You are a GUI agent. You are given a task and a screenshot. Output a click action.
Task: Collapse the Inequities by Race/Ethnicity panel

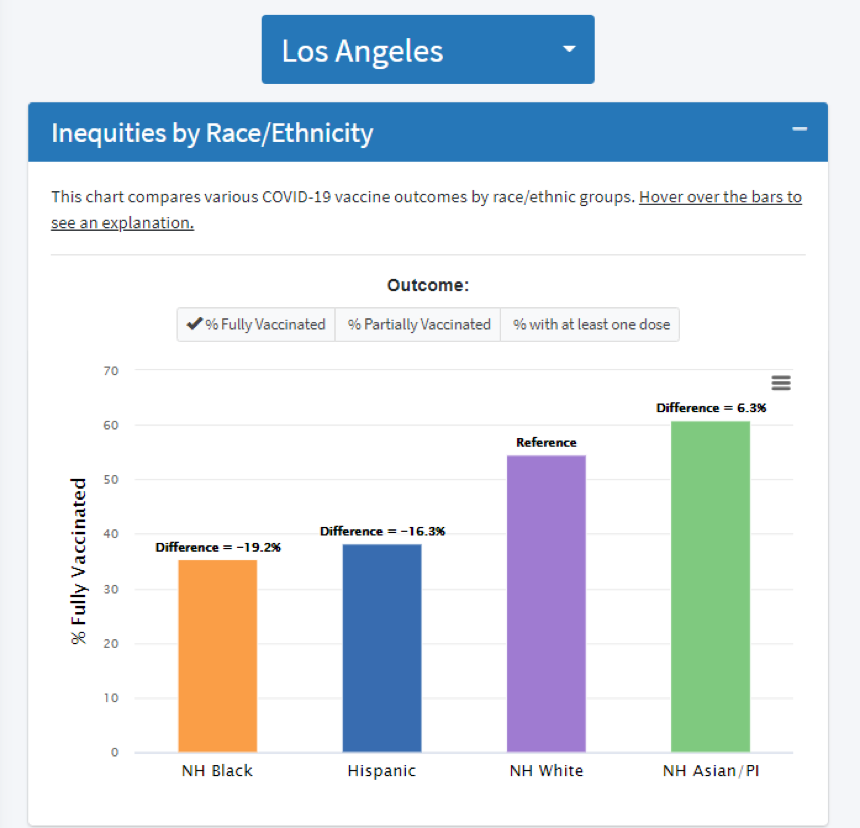click(x=799, y=129)
